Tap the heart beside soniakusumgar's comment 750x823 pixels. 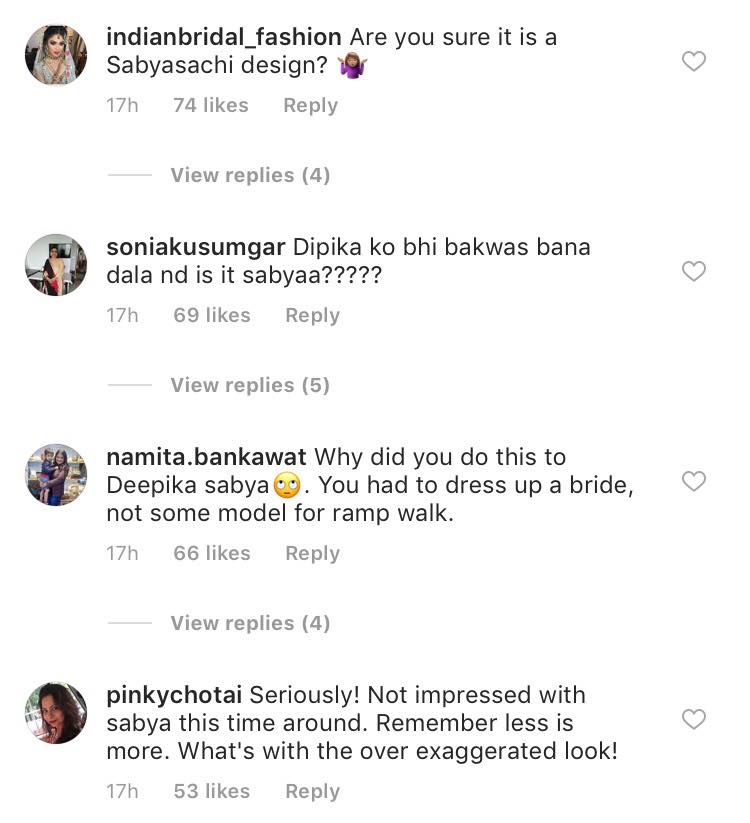tap(693, 271)
